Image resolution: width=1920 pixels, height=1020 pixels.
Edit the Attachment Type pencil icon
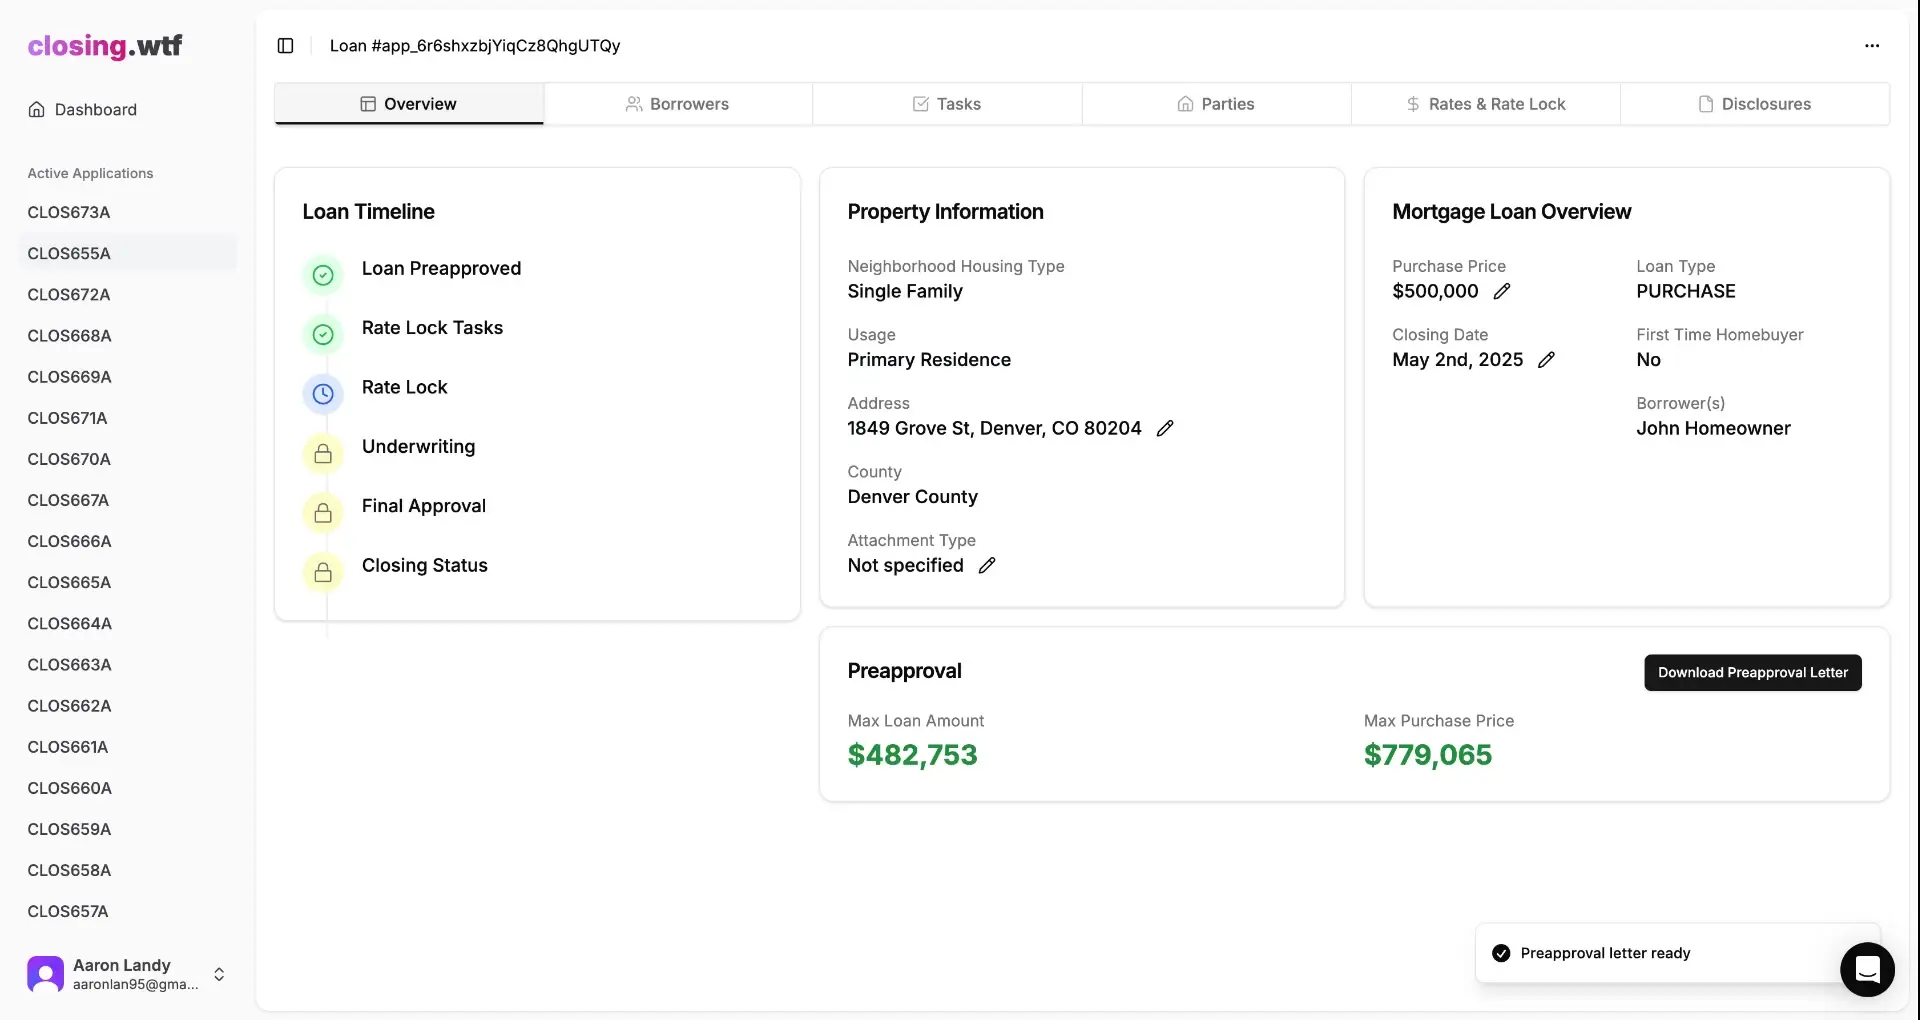pyautogui.click(x=988, y=565)
